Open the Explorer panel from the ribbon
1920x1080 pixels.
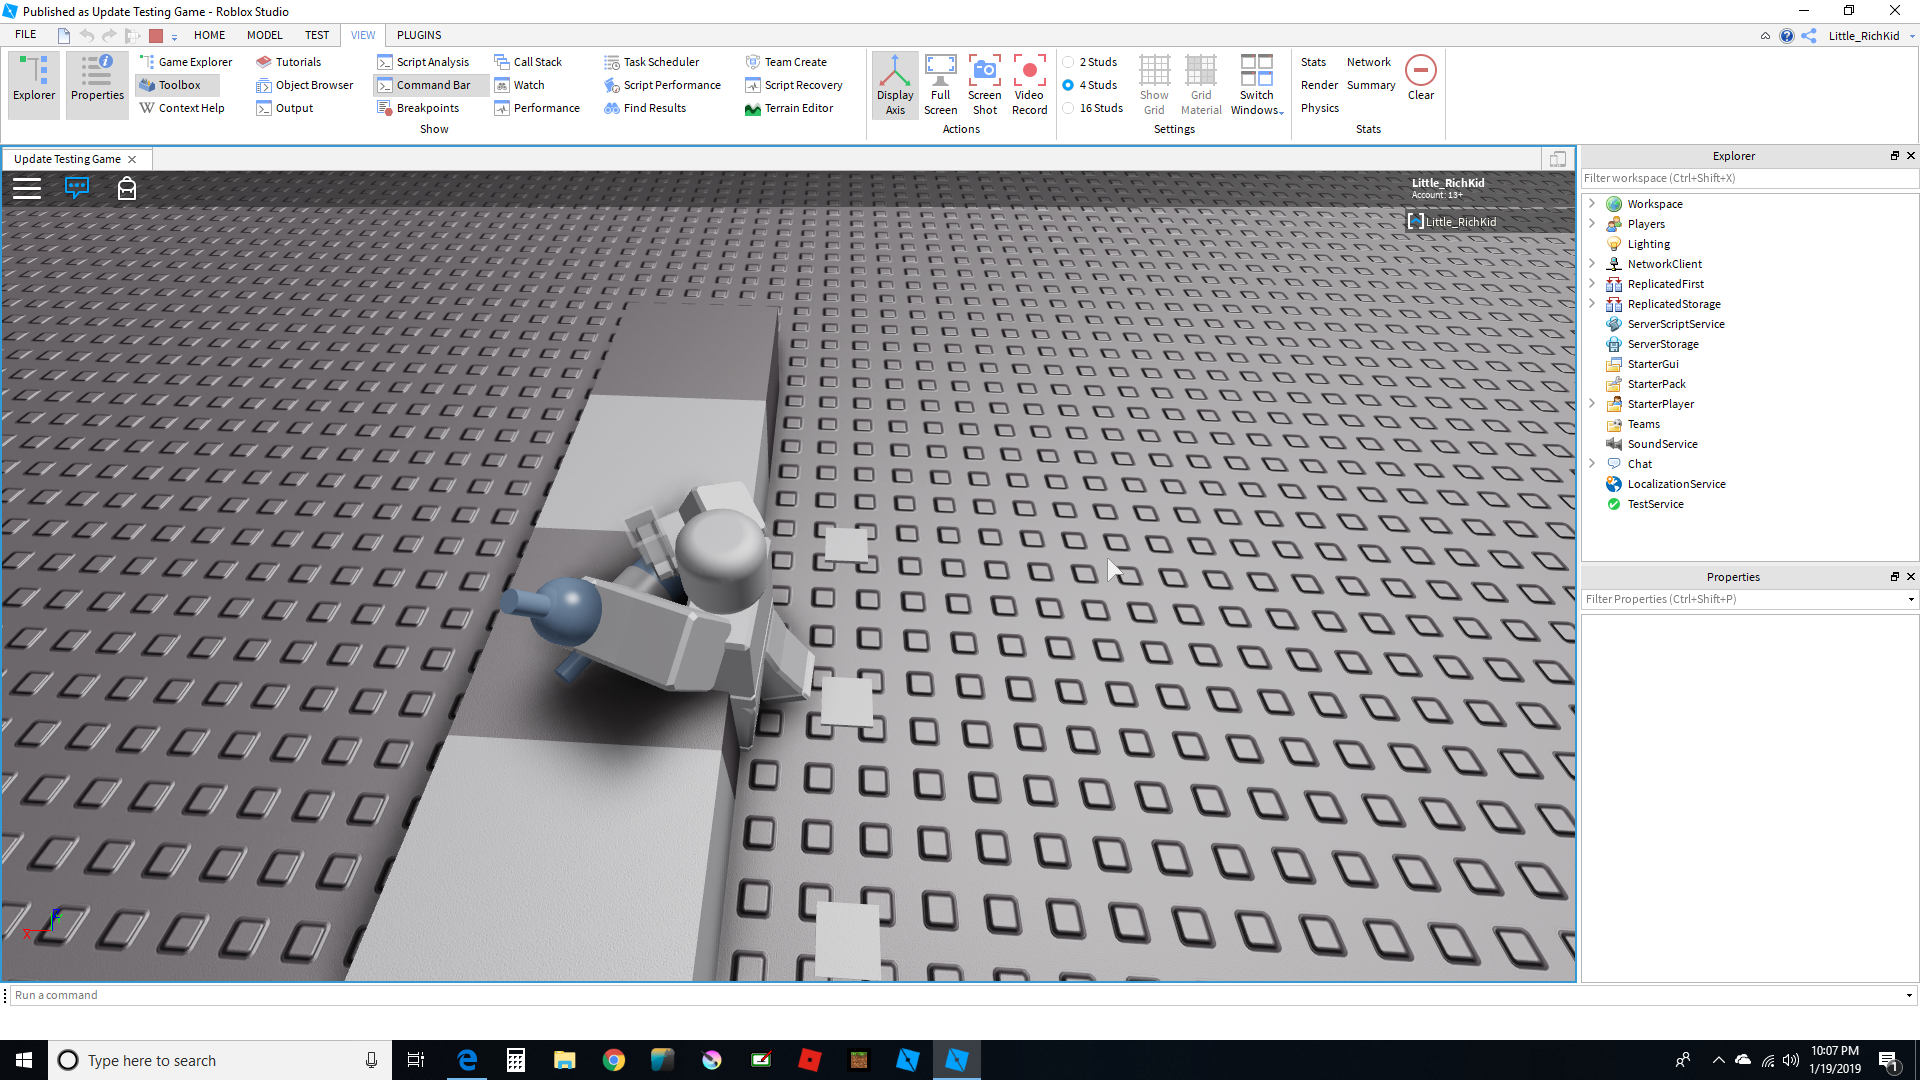(33, 84)
